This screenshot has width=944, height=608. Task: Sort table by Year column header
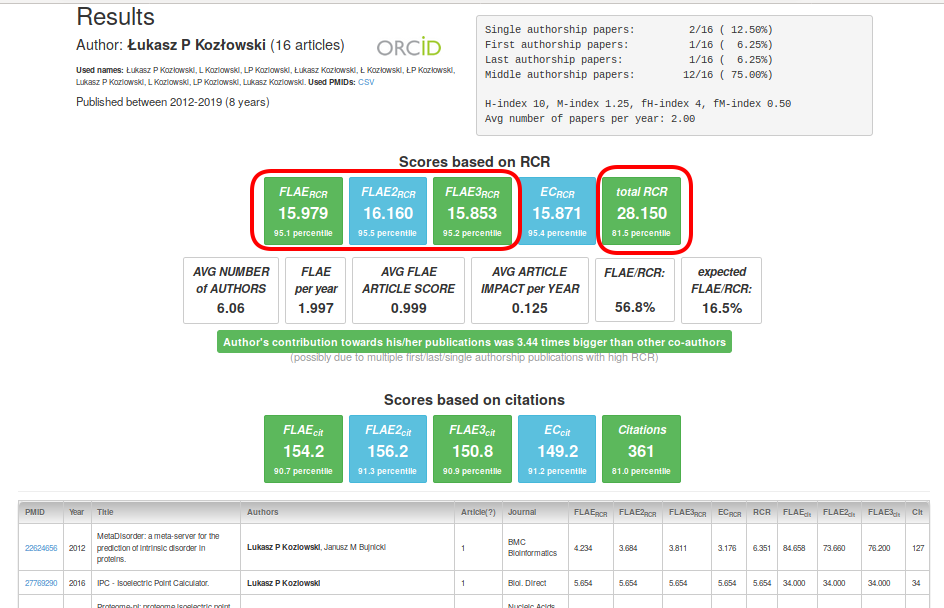[77, 512]
